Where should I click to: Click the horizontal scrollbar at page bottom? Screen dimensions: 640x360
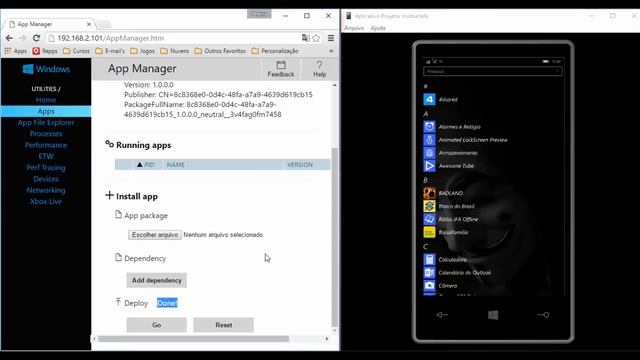pyautogui.click(x=193, y=339)
